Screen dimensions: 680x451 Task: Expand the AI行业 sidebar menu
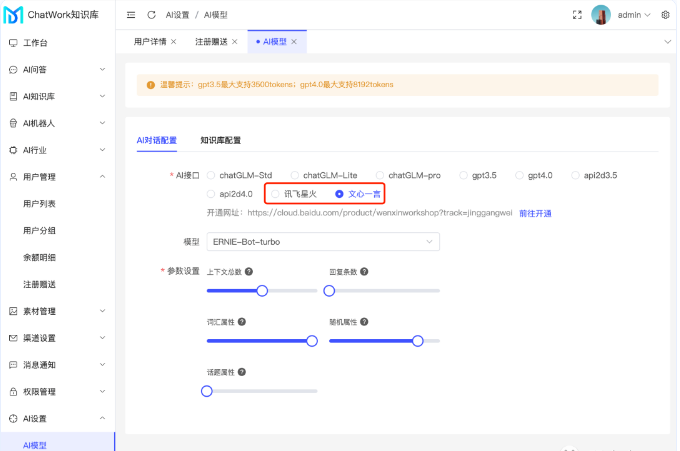[102, 150]
